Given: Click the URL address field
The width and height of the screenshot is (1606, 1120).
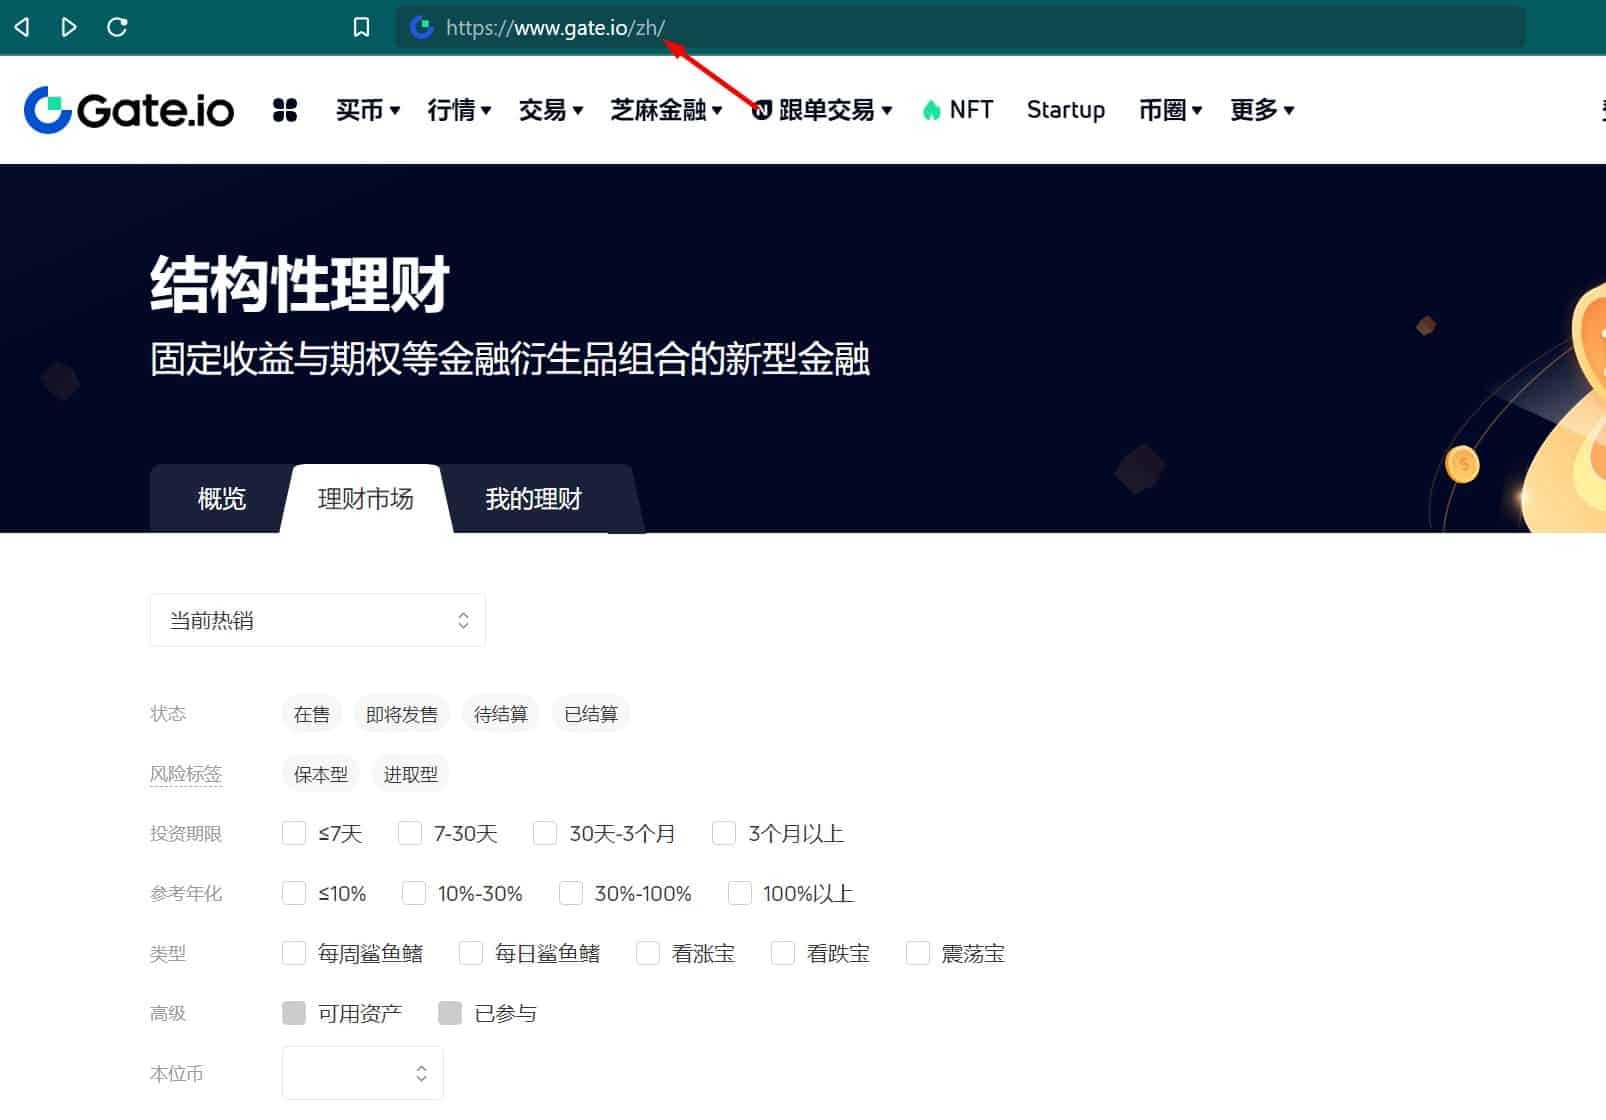Looking at the screenshot, I should [900, 27].
